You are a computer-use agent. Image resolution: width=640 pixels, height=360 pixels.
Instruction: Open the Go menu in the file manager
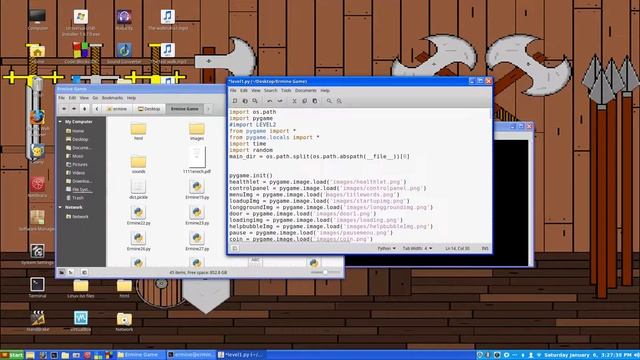[x=95, y=98]
